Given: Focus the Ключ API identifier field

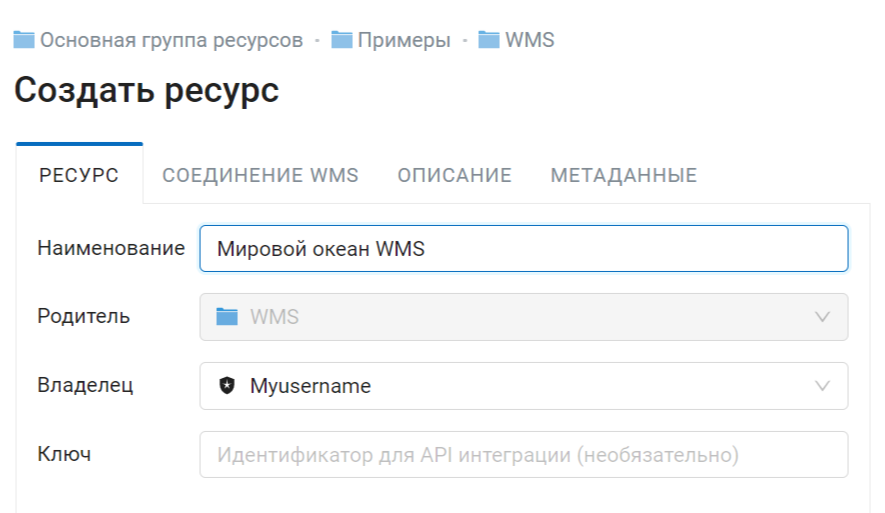Looking at the screenshot, I should coord(524,455).
